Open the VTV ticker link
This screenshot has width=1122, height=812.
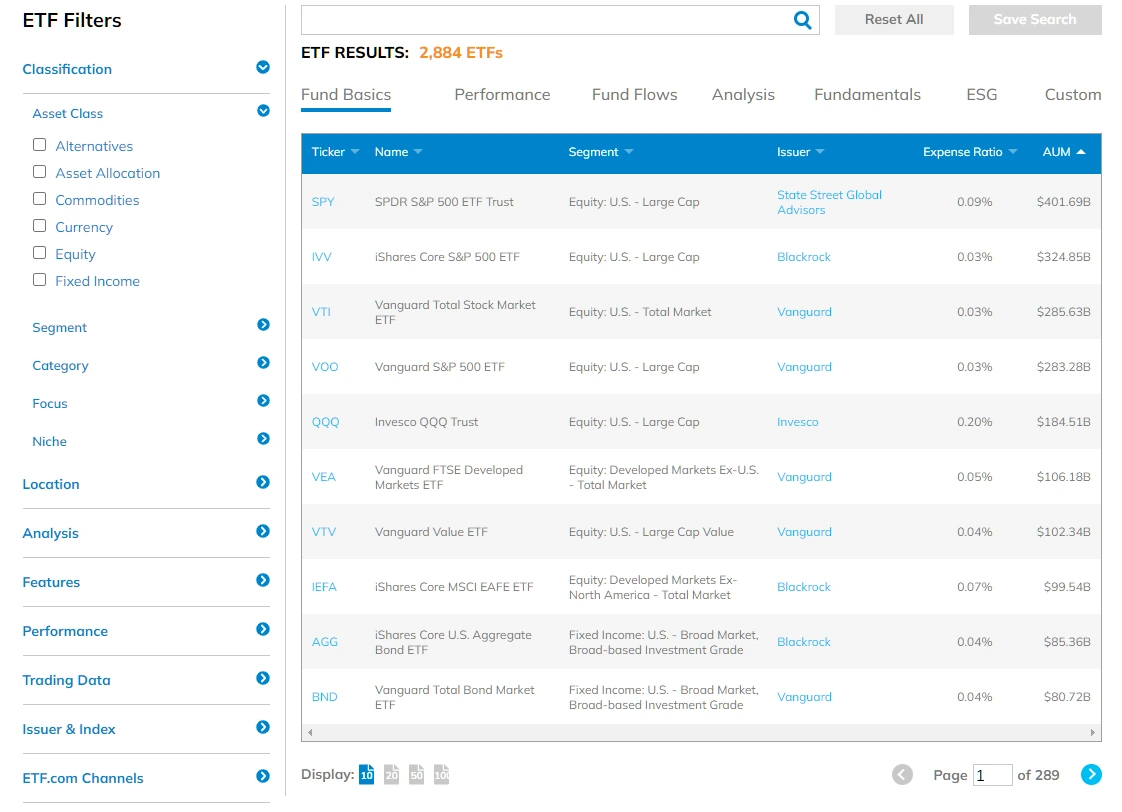(323, 532)
